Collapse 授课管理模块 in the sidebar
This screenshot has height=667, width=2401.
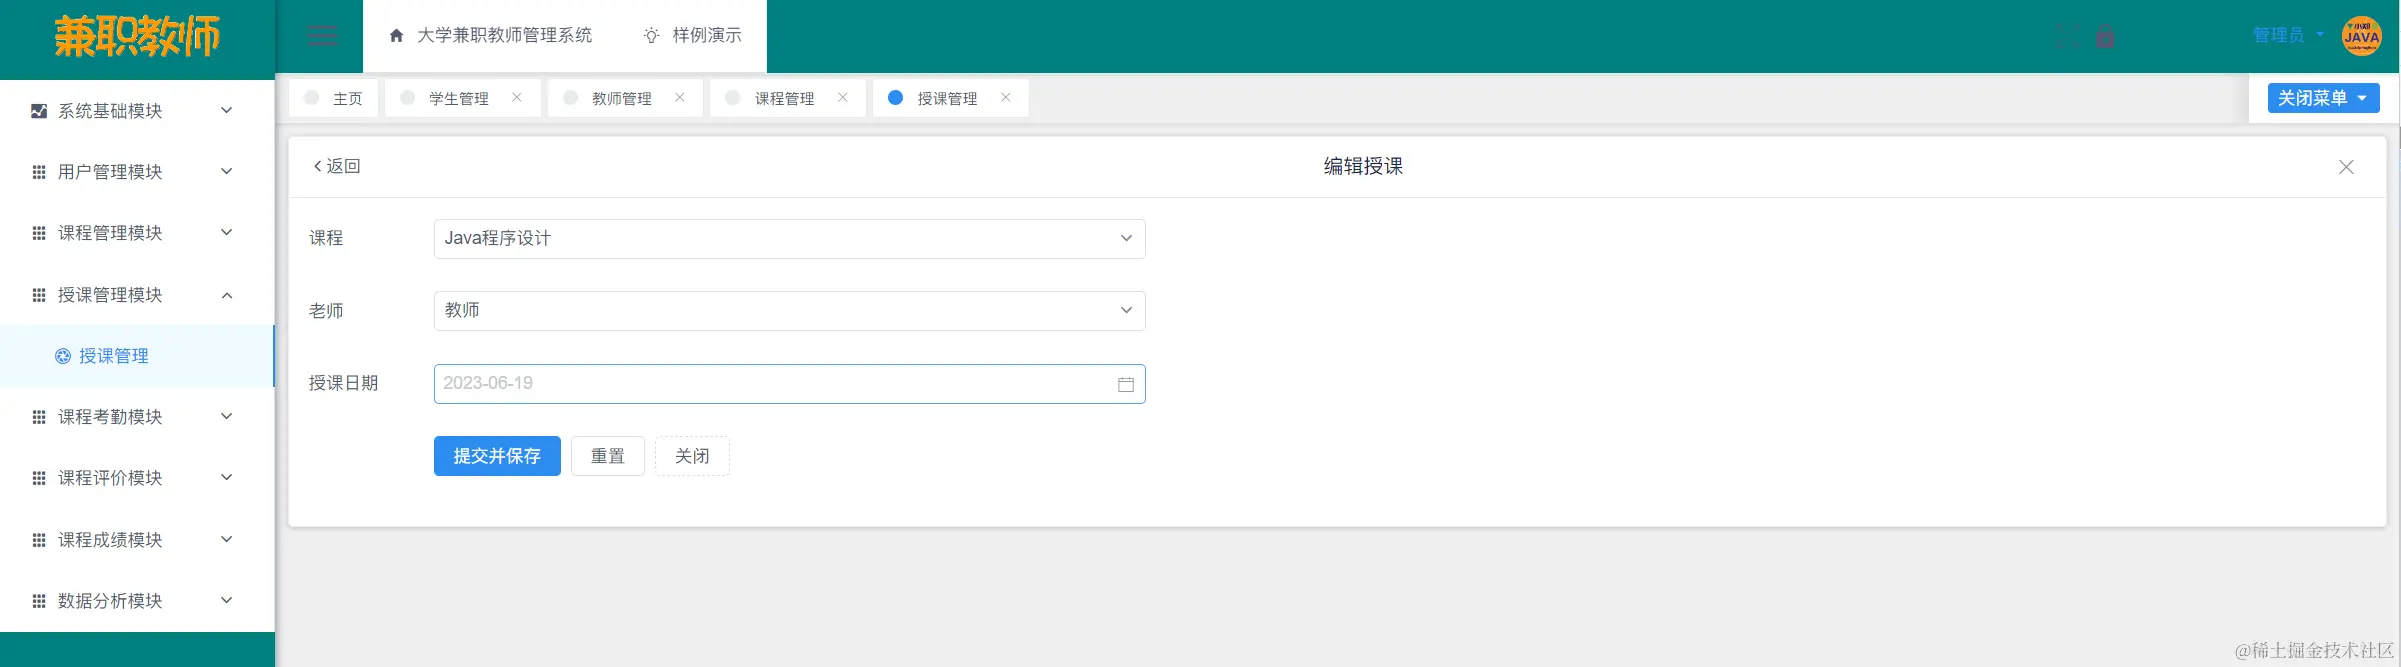pos(137,295)
